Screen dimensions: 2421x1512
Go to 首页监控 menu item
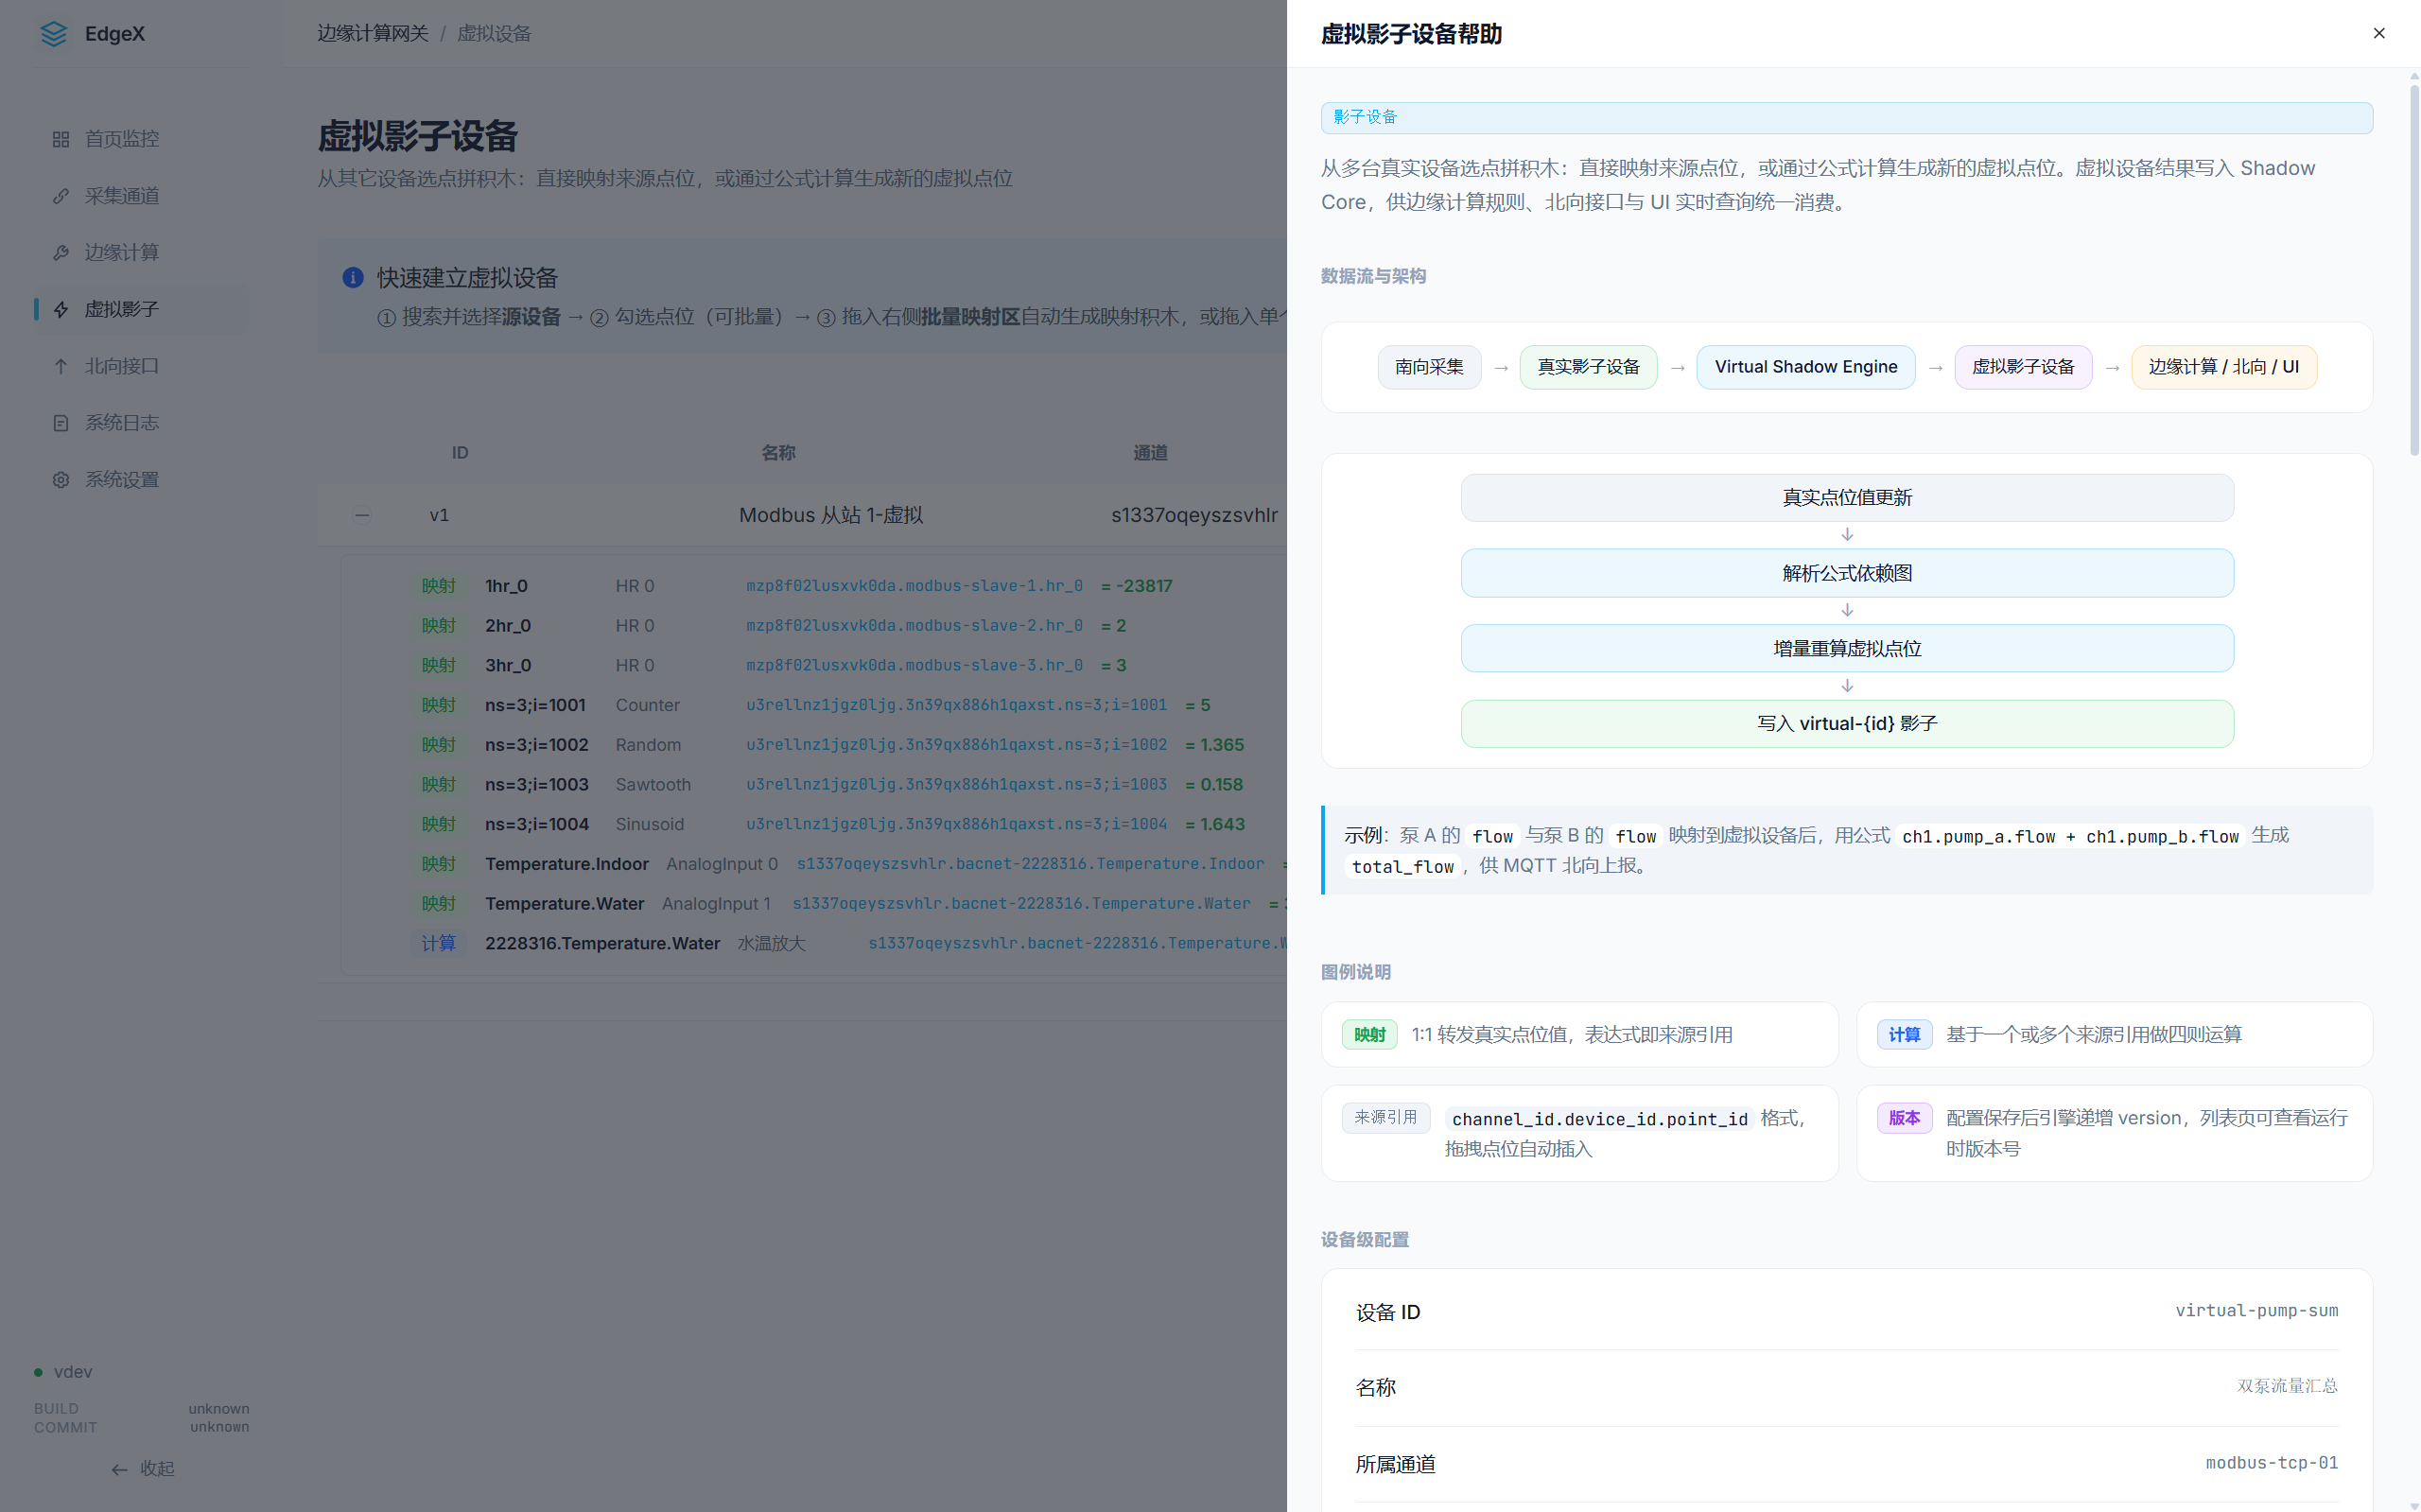142,139
